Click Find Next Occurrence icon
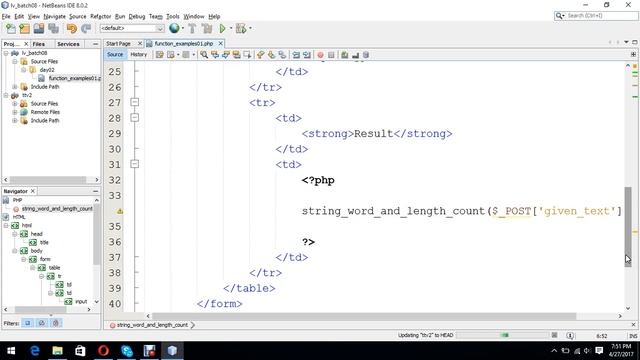Screen dimensions: 640x360 225,55
